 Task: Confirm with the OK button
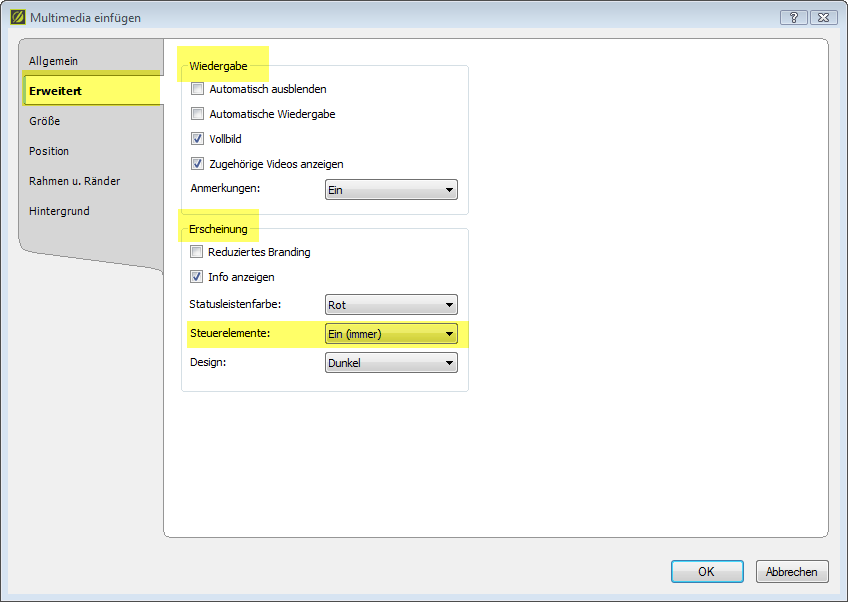tap(706, 572)
